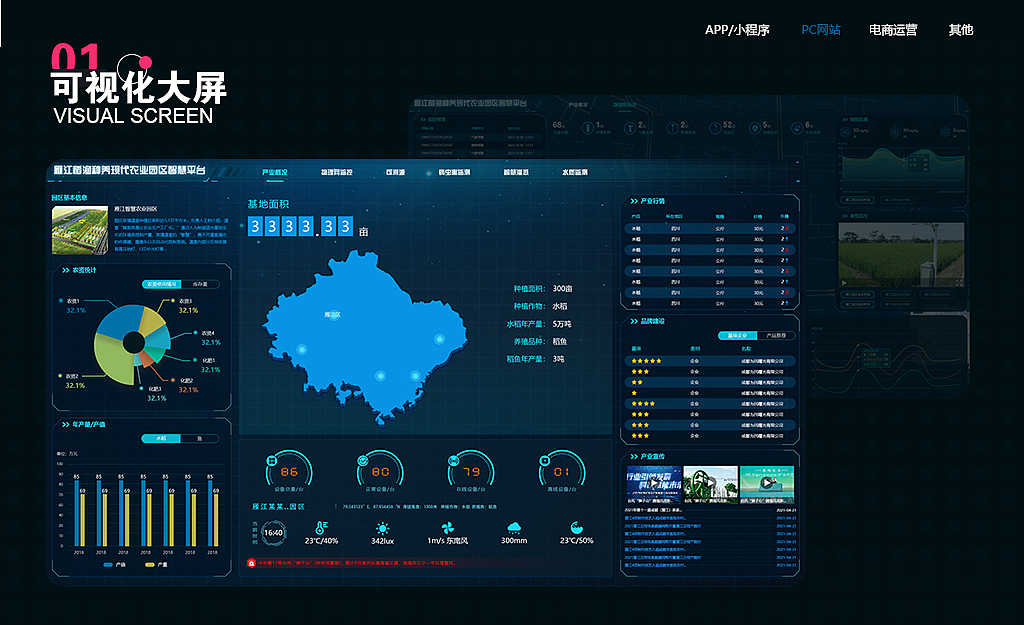The image size is (1024, 625).
Task: Click the rightmost glowing map marker
Action: tap(440, 339)
